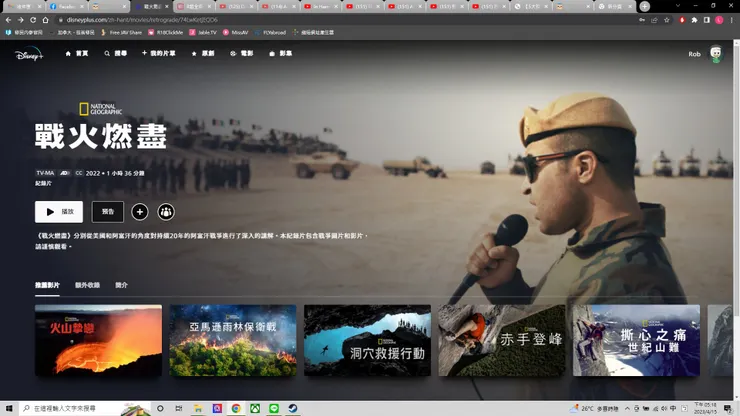Image resolution: width=740 pixels, height=416 pixels.
Task: Open the R18ClickMe bookmark
Action: point(166,33)
